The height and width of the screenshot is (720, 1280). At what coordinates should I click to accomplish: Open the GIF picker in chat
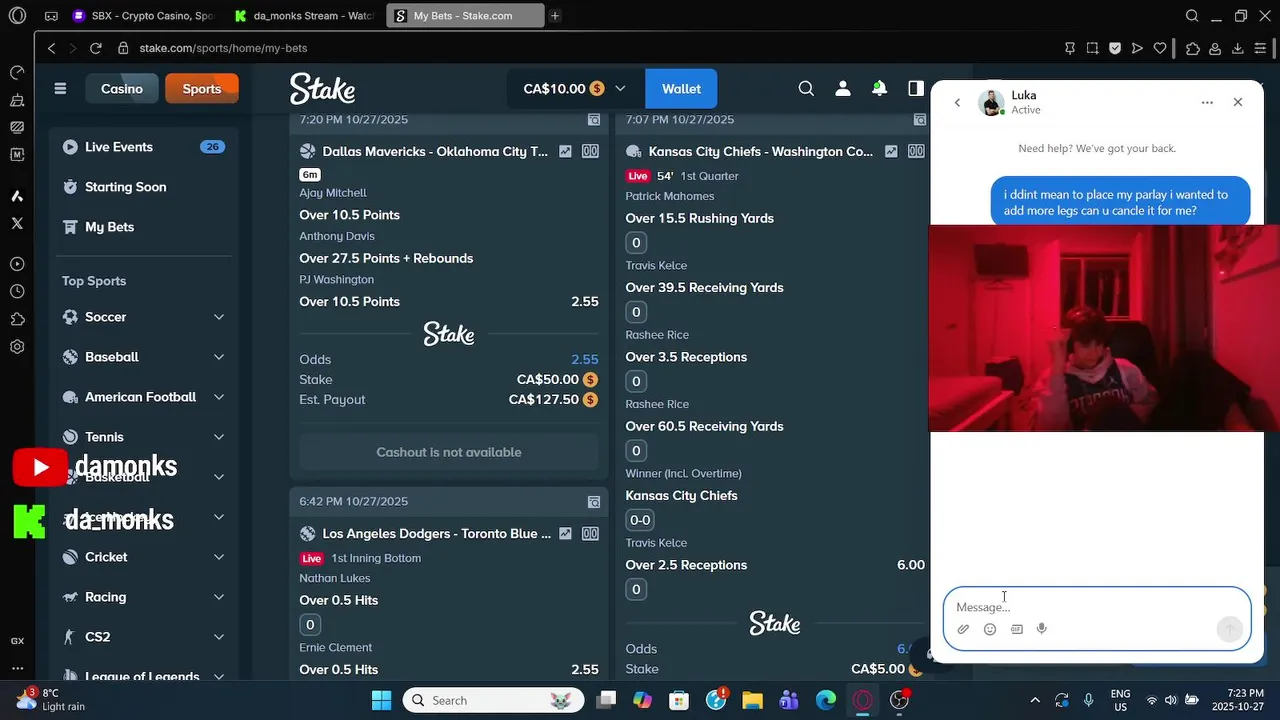click(x=1017, y=629)
